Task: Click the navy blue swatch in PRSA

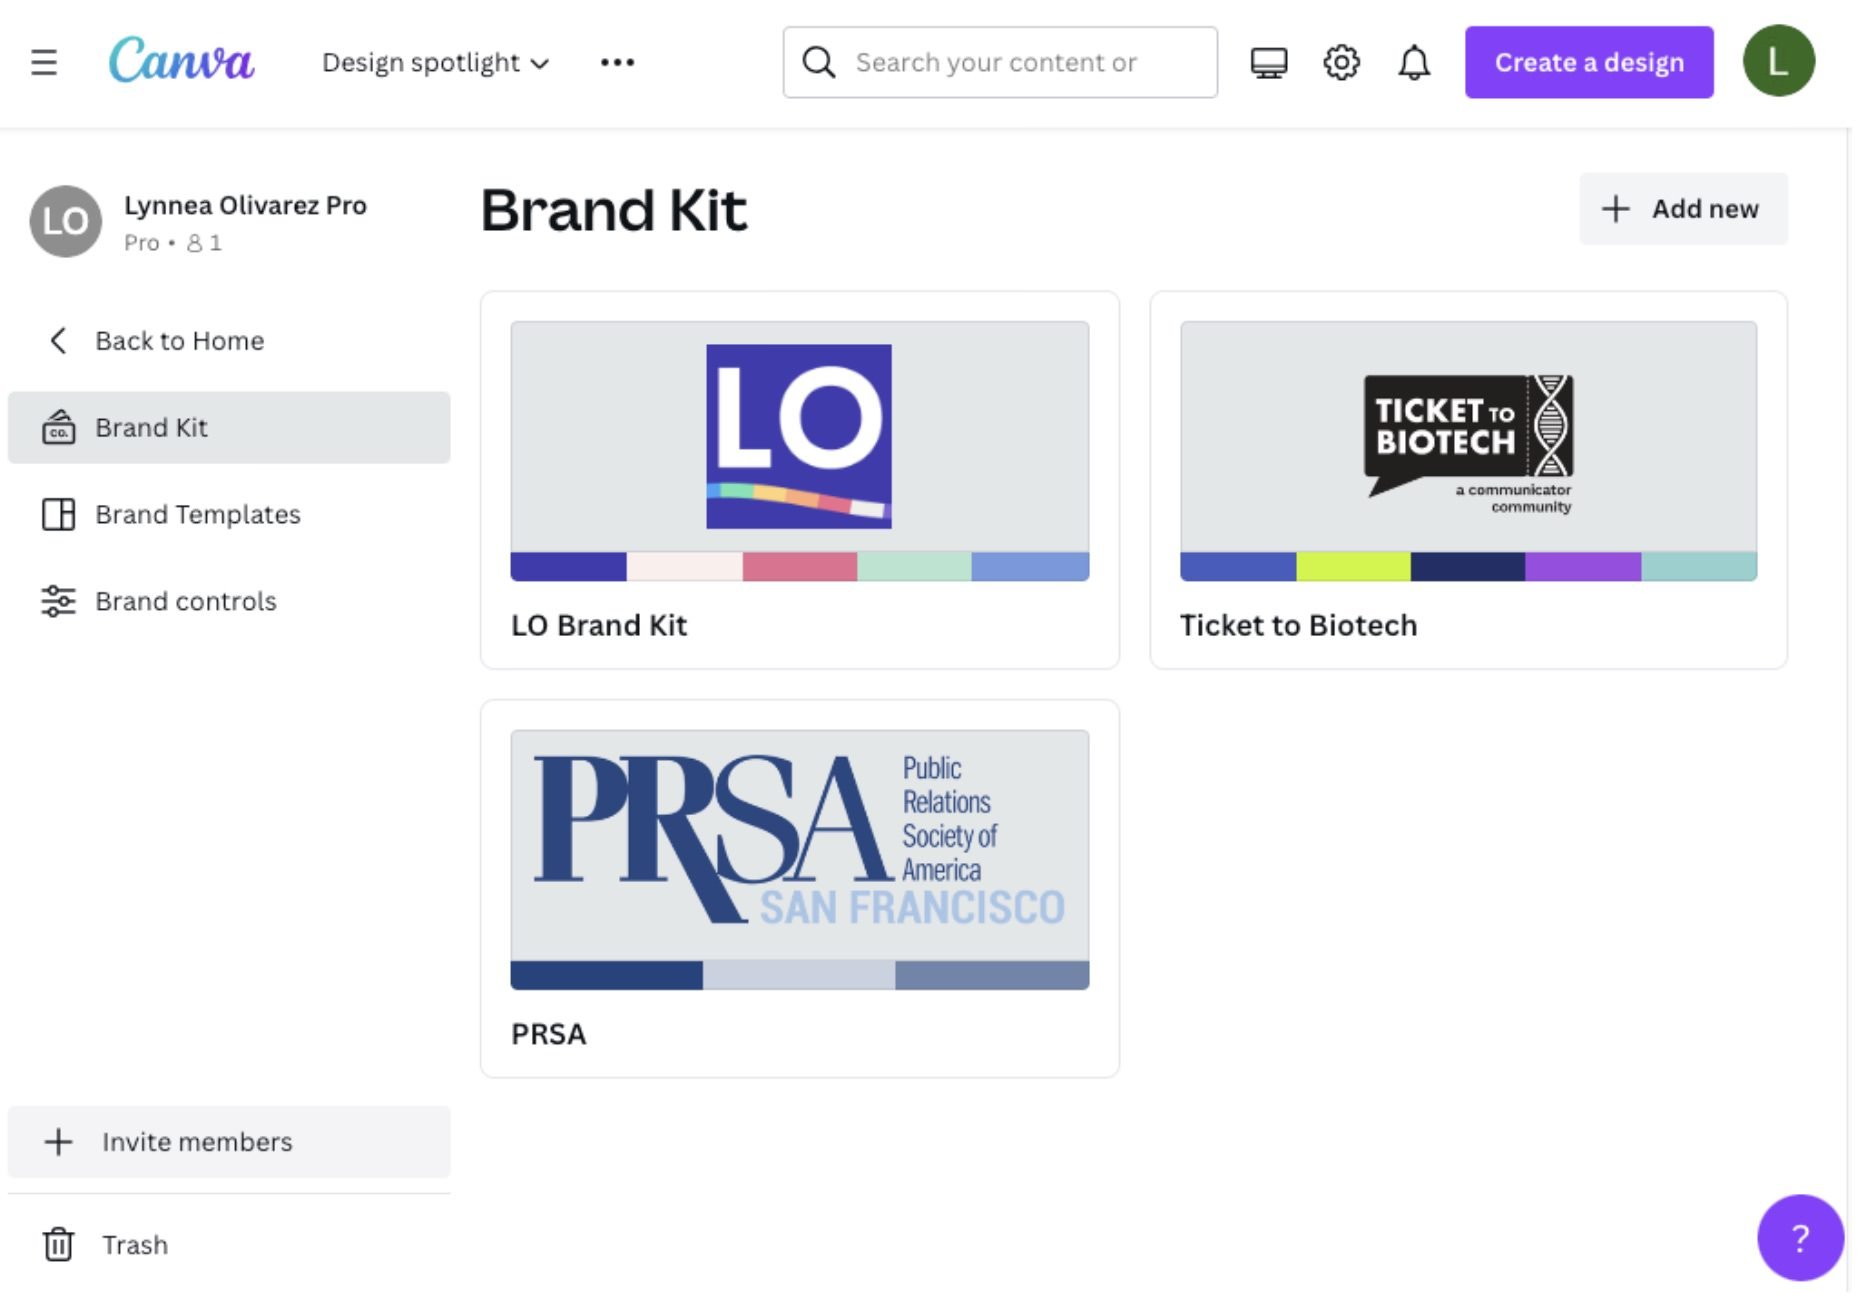Action: [x=606, y=976]
